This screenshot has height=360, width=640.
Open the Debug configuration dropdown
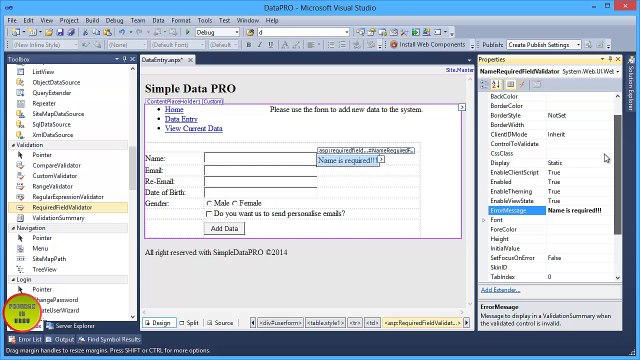(x=237, y=32)
